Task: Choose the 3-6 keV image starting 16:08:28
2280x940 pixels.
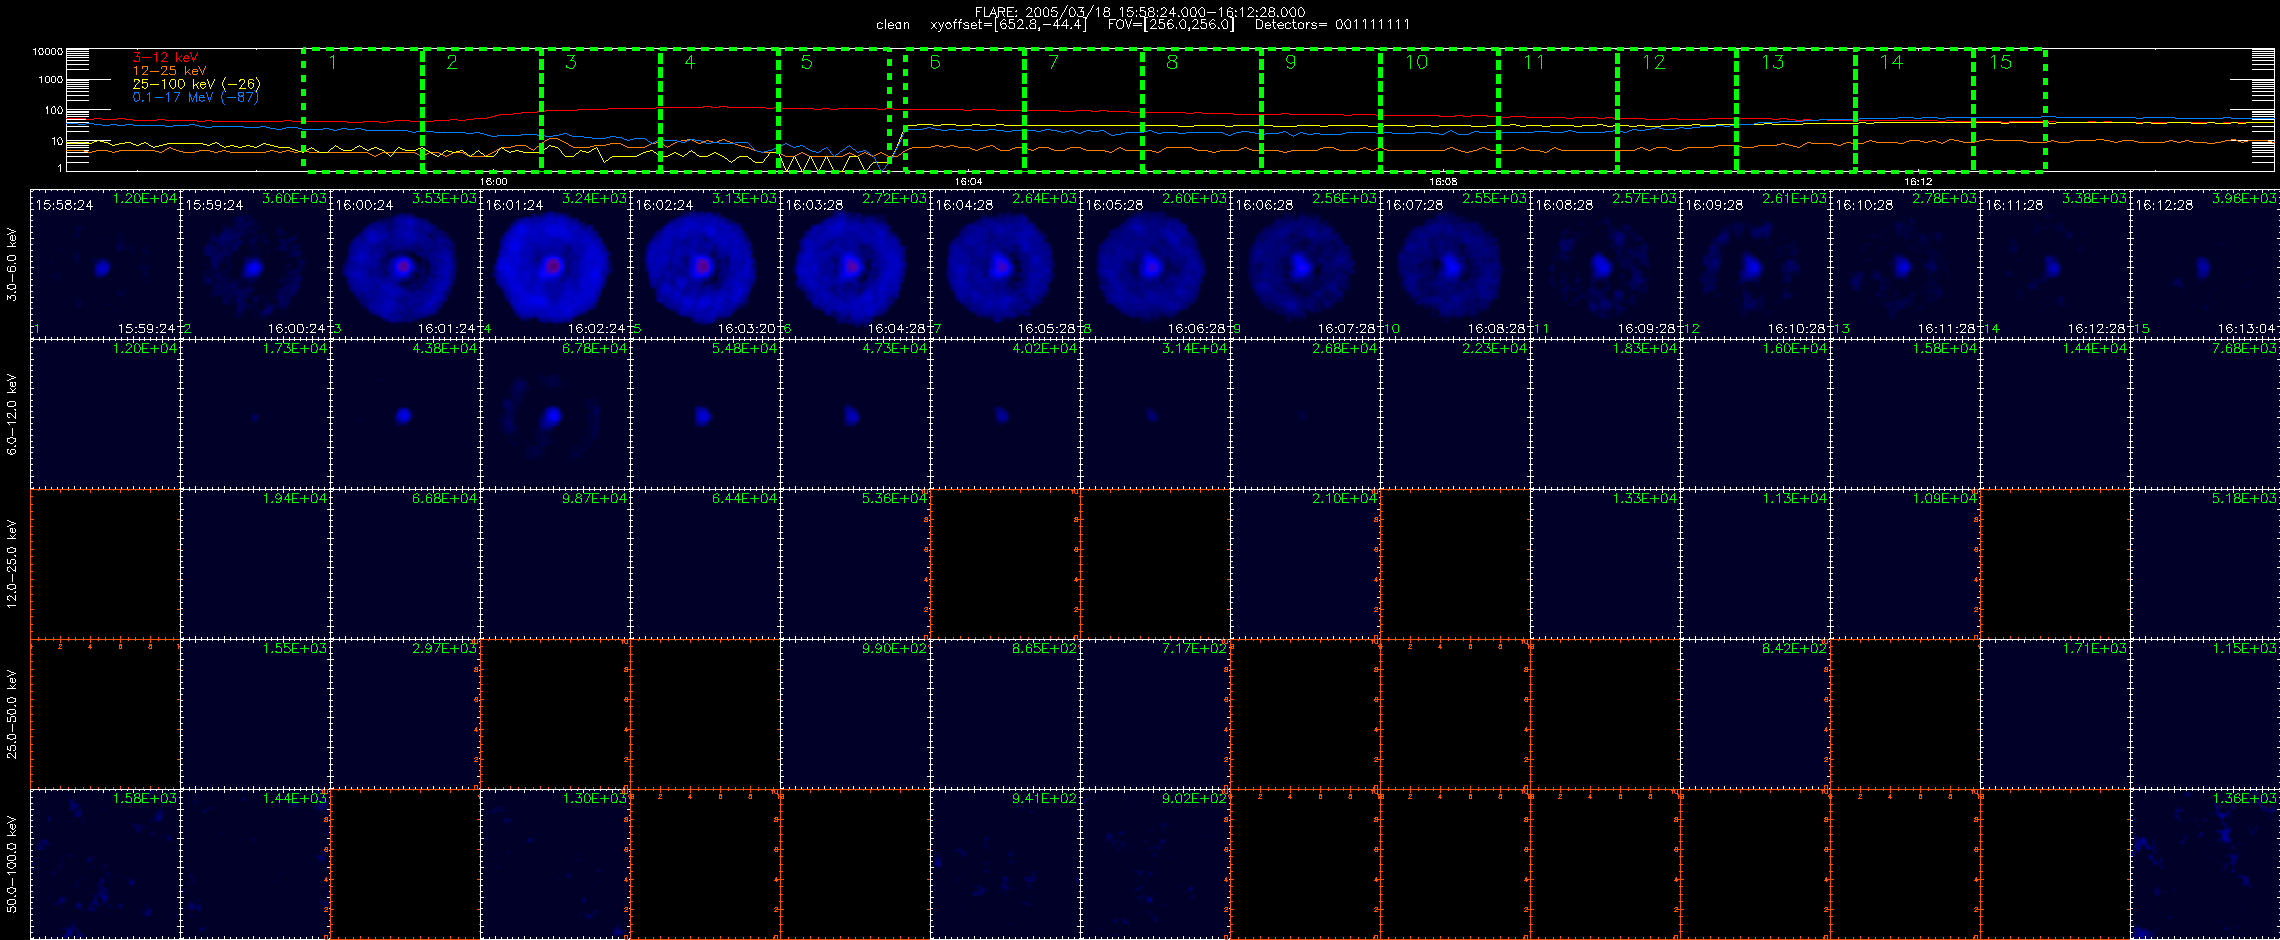Action: tap(1605, 264)
